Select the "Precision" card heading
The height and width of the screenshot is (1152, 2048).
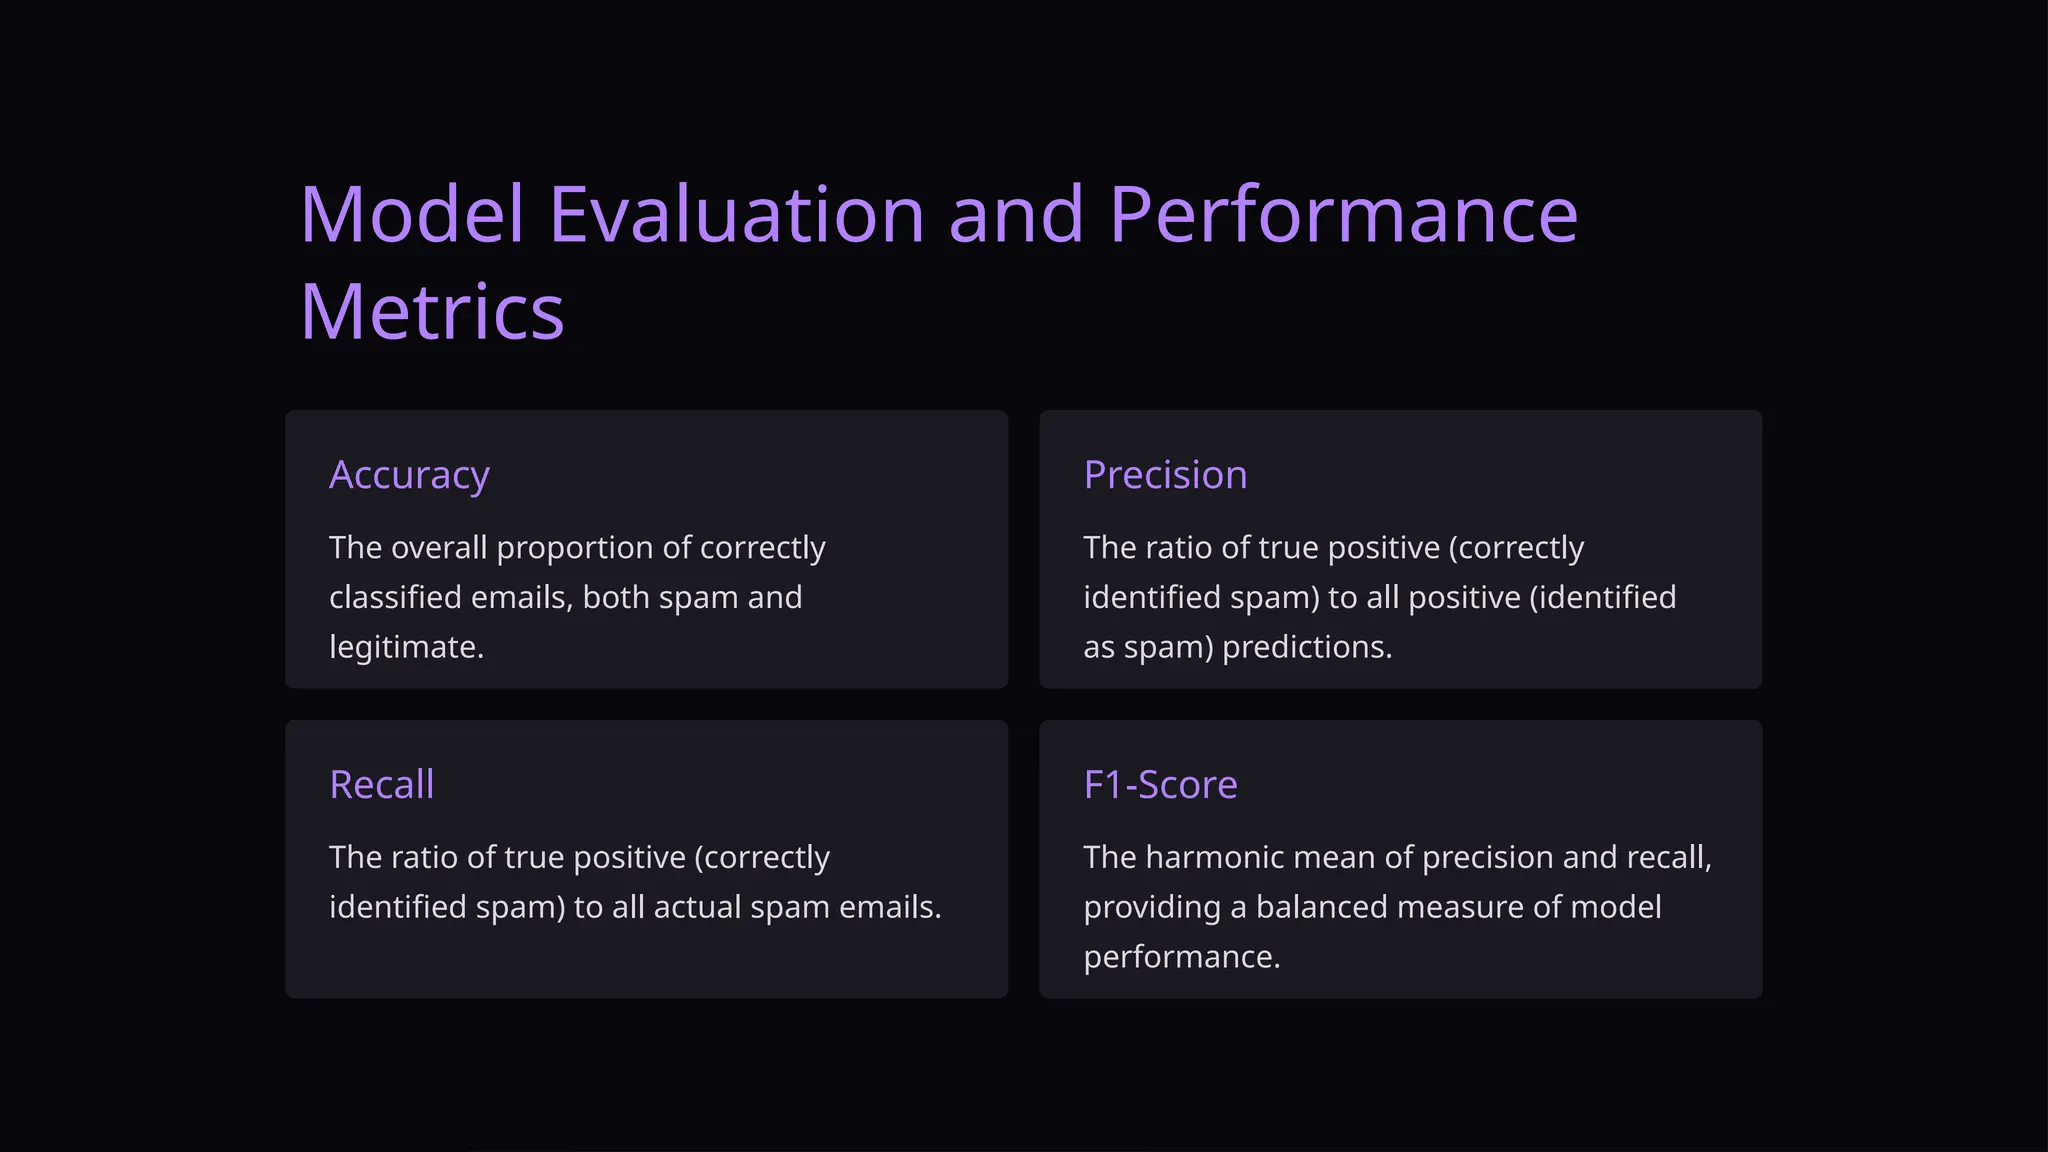[x=1165, y=475]
